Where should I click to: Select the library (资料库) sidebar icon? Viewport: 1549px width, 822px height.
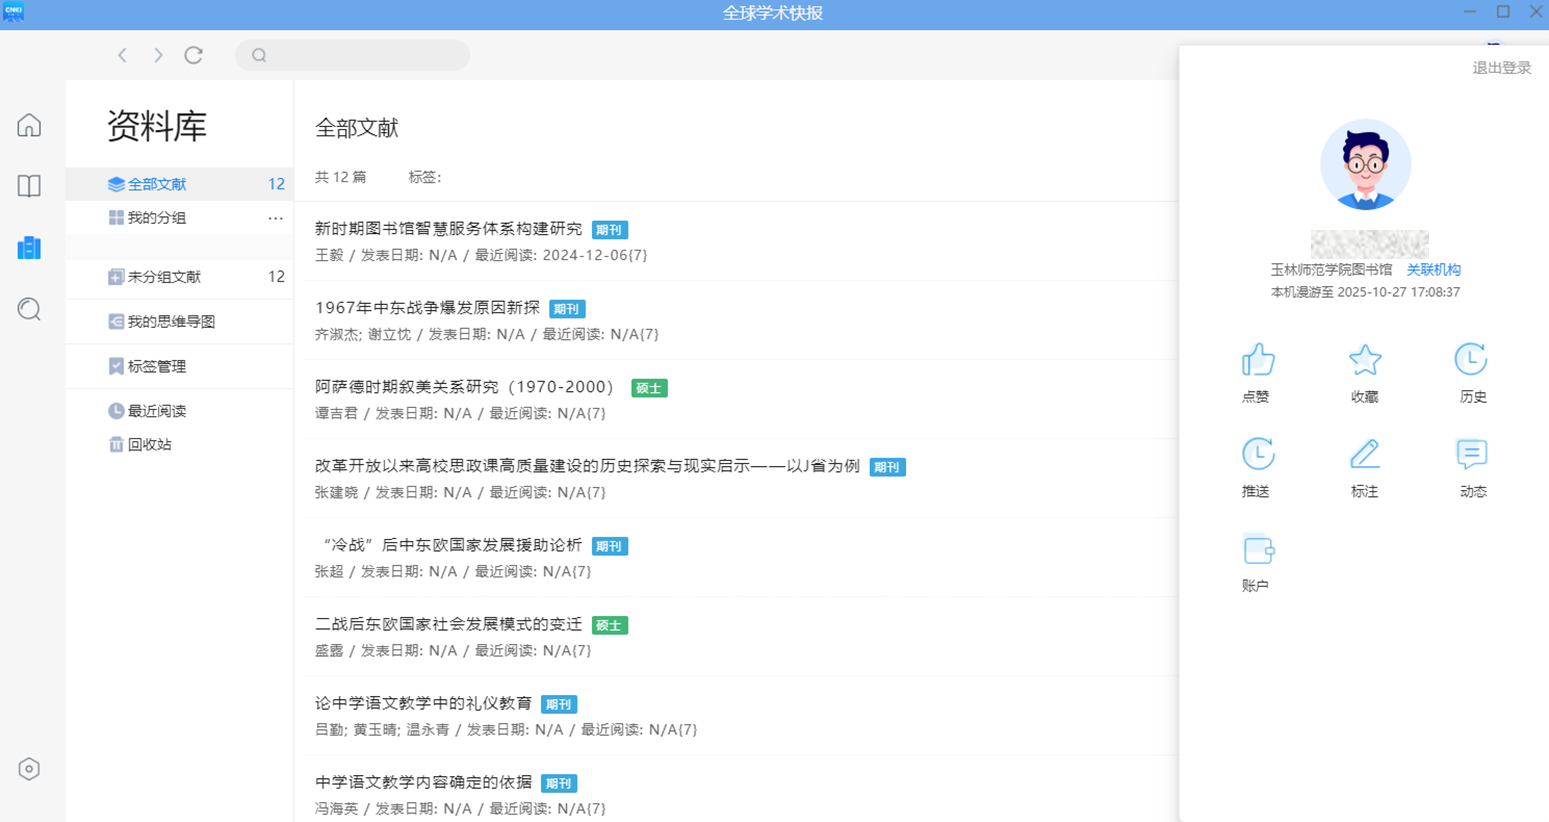click(x=29, y=248)
